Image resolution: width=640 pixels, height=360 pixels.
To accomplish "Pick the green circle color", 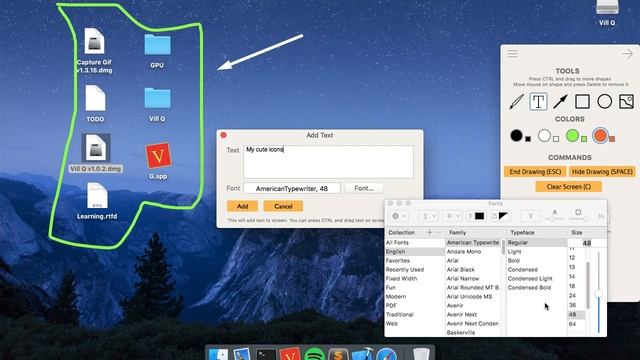I will pos(573,136).
